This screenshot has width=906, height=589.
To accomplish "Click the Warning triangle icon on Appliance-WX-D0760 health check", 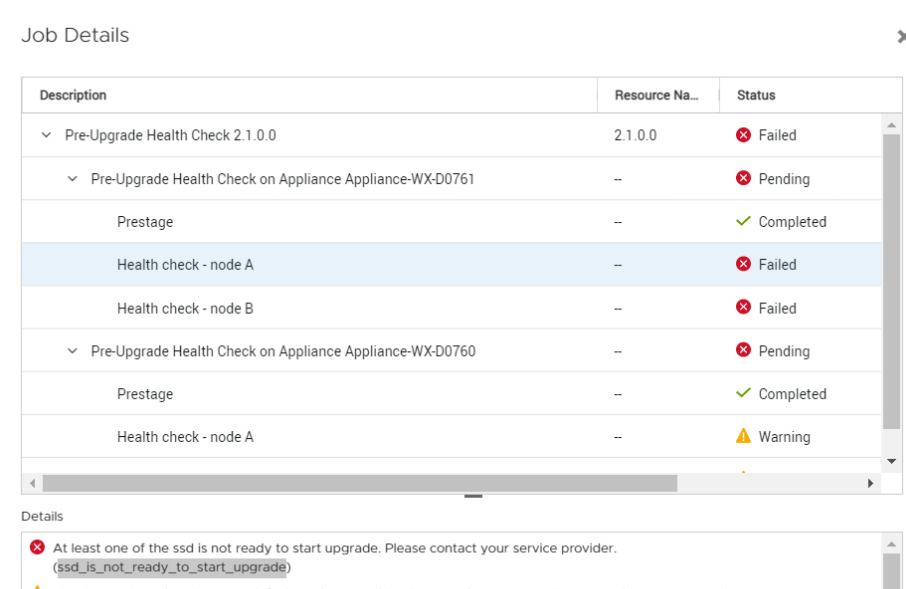I will (744, 436).
